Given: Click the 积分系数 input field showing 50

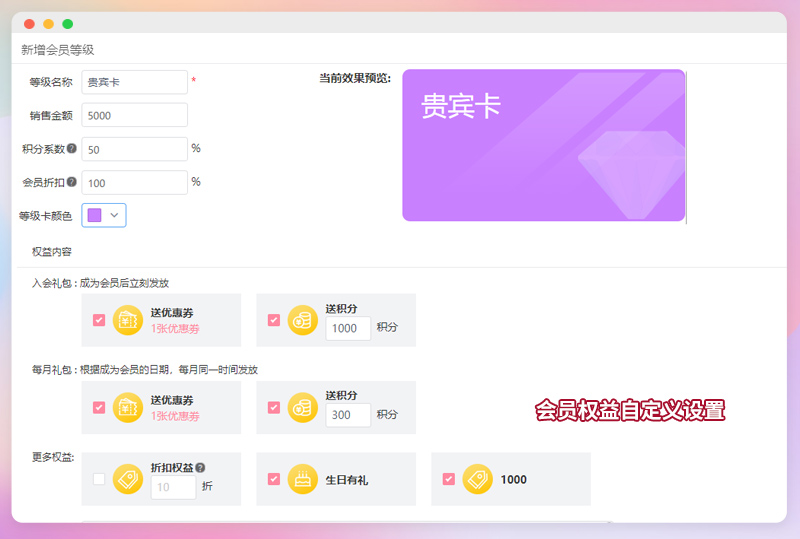Looking at the screenshot, I should pos(135,149).
